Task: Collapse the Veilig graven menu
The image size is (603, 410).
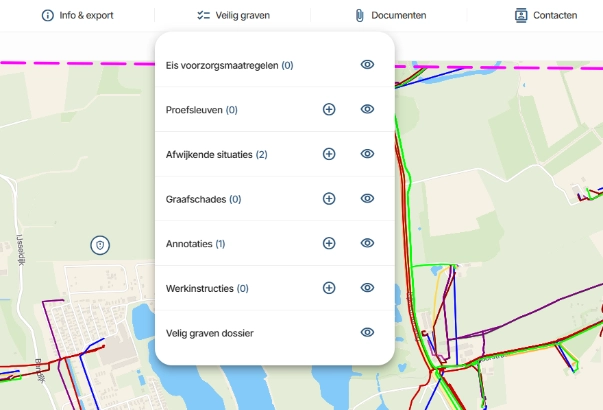Action: pos(233,15)
